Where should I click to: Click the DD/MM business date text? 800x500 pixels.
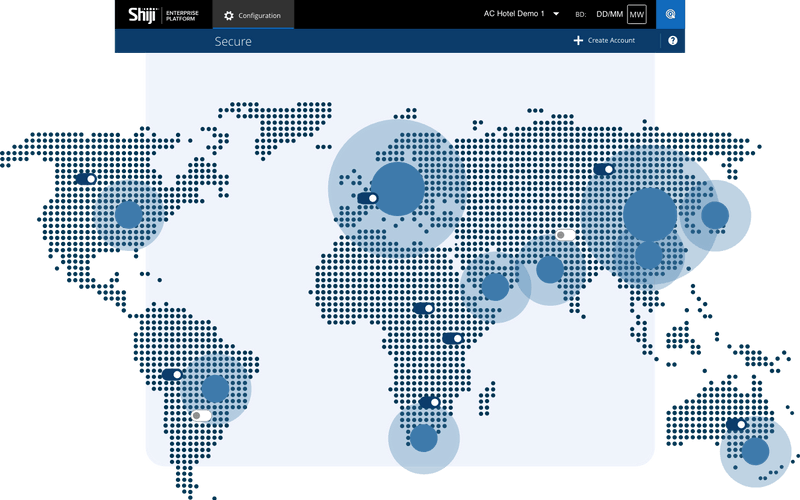point(609,14)
